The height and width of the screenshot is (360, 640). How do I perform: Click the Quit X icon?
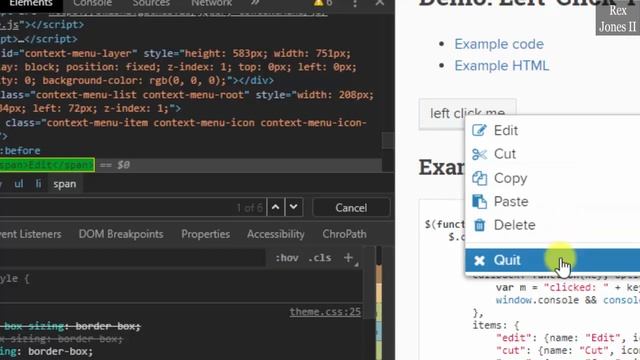(x=480, y=260)
